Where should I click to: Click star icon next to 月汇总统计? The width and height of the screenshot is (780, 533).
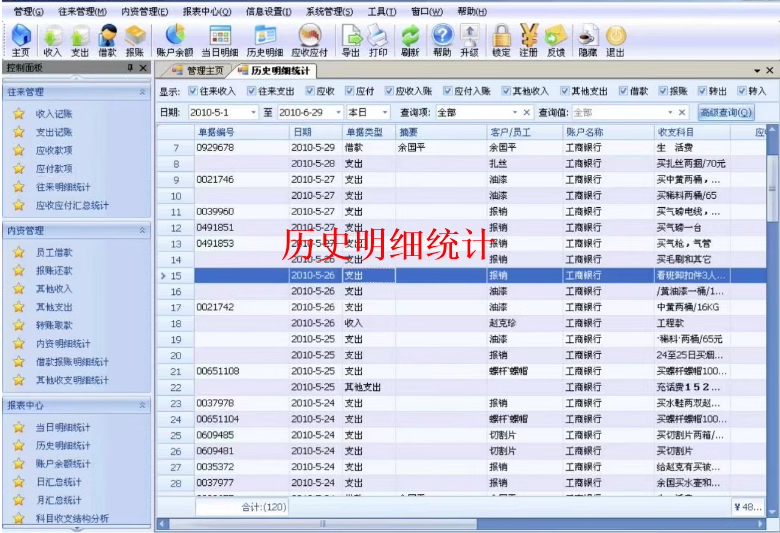[x=19, y=500]
